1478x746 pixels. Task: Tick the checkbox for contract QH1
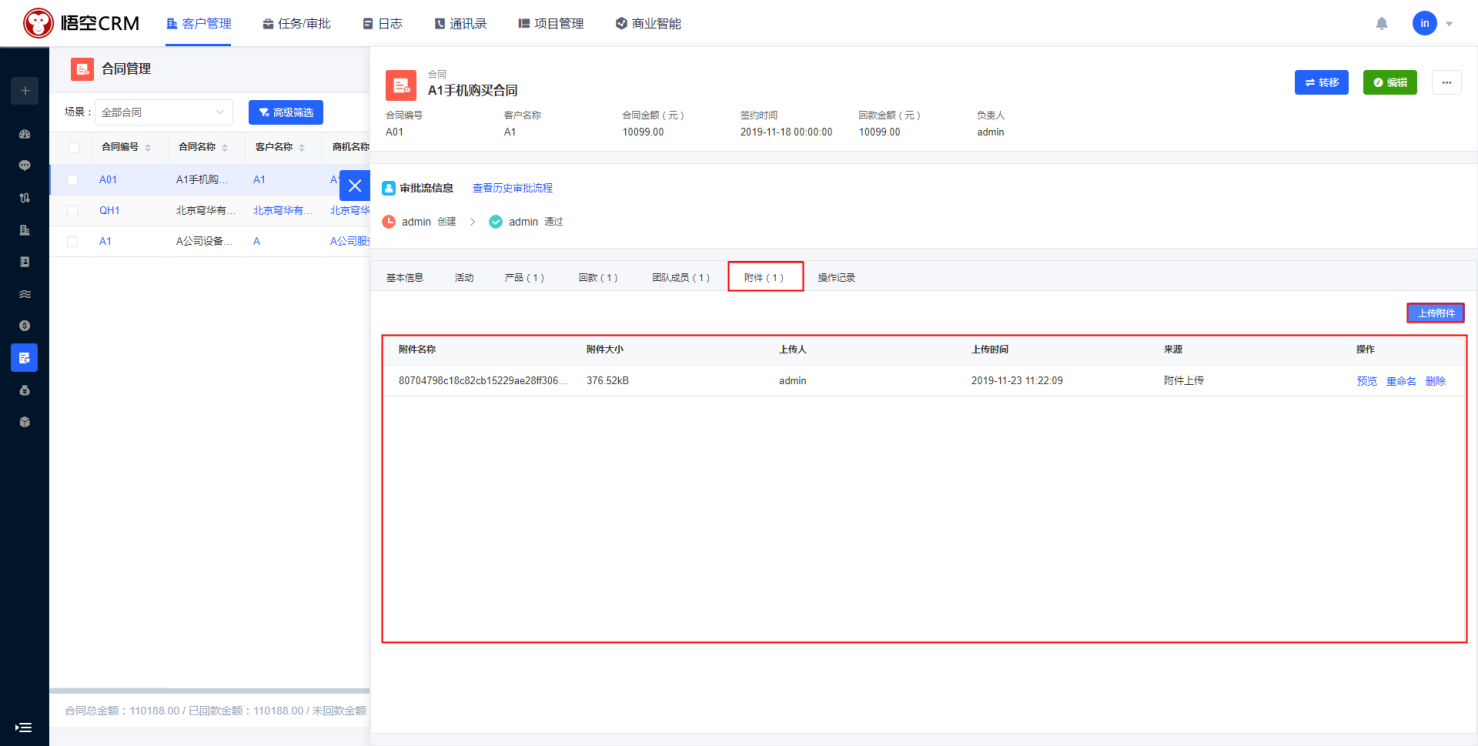73,211
